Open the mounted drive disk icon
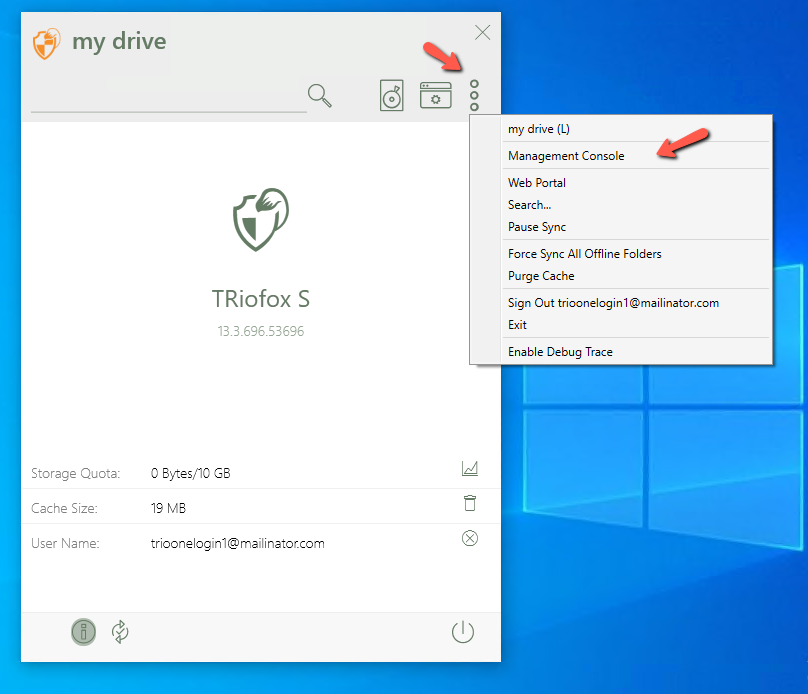 click(392, 95)
